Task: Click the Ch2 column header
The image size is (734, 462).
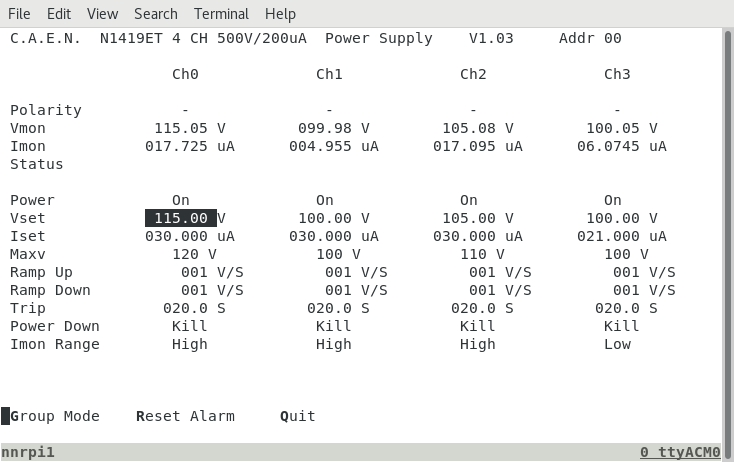Action: click(x=473, y=74)
